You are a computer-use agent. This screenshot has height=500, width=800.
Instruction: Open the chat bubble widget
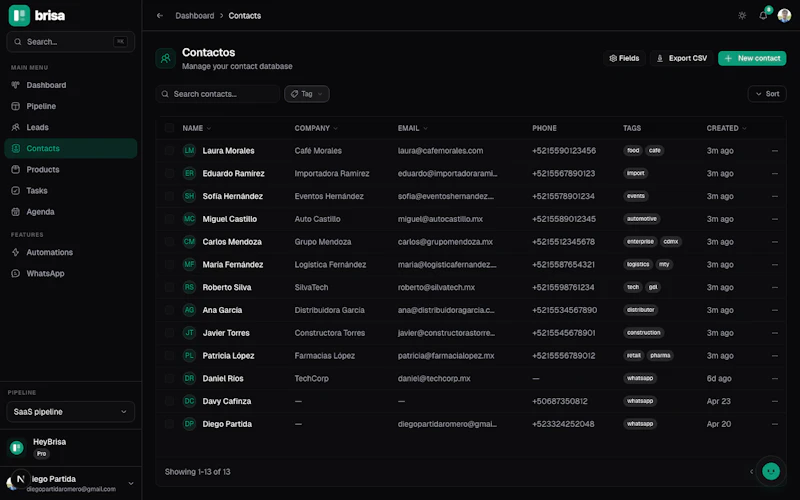click(x=770, y=471)
